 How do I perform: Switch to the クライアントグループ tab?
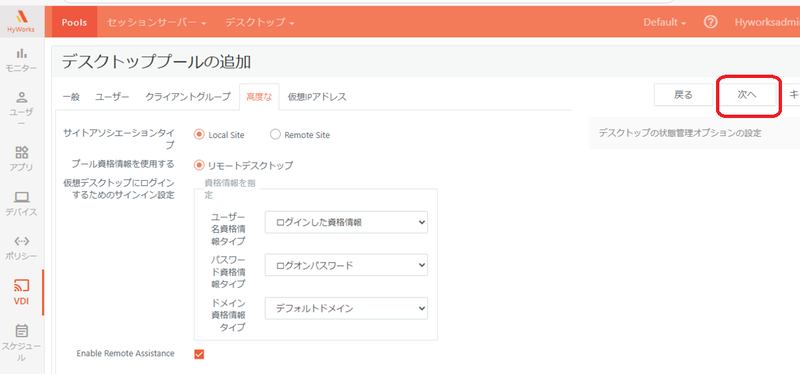coord(188,96)
